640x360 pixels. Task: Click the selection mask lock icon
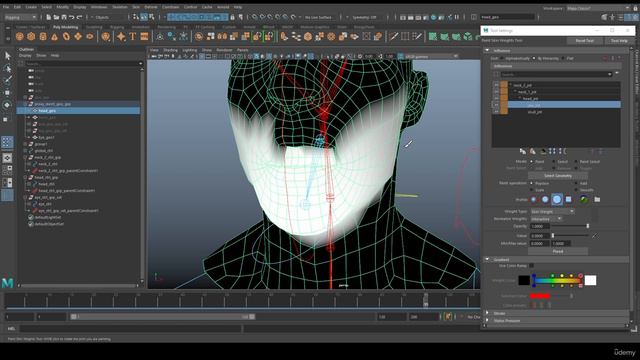click(233, 17)
